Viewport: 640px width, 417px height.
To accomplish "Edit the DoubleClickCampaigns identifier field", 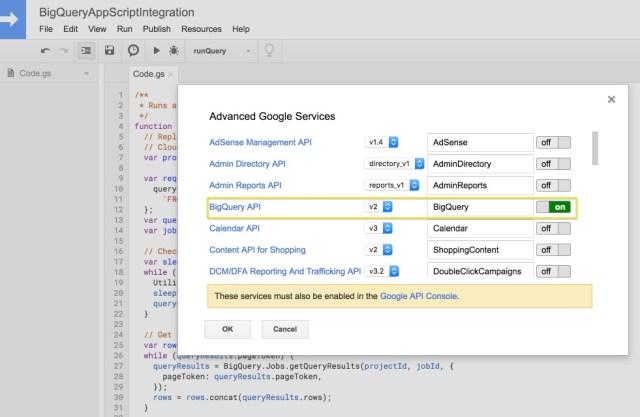I will (480, 271).
